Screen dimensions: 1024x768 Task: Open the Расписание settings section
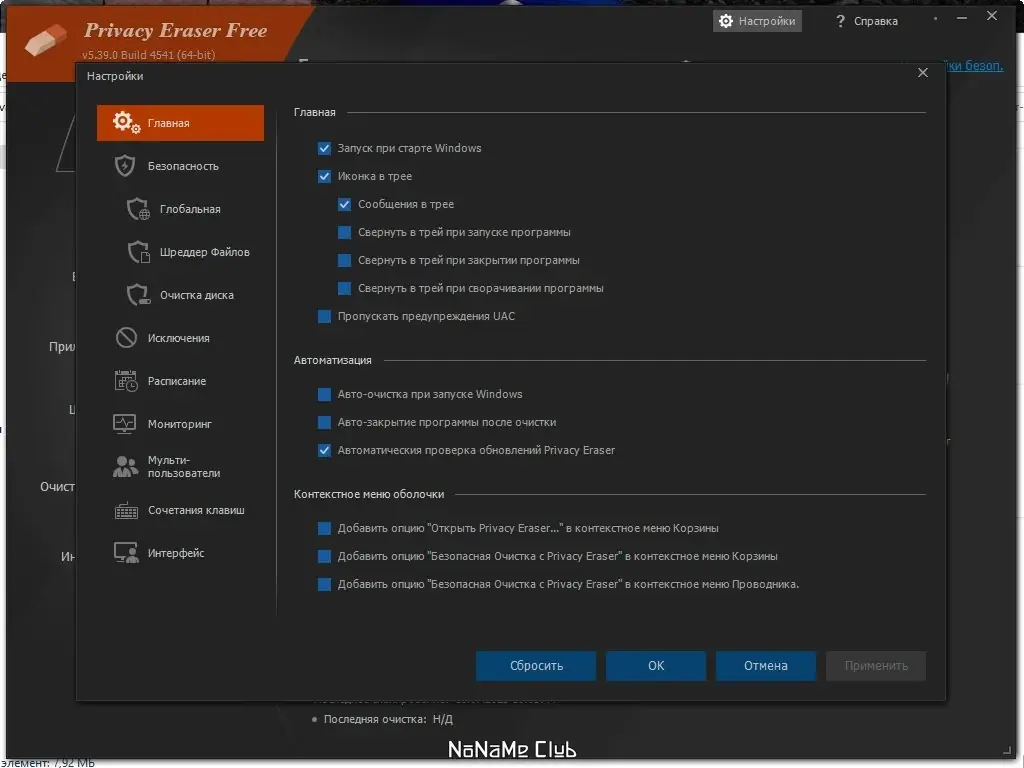coord(180,381)
